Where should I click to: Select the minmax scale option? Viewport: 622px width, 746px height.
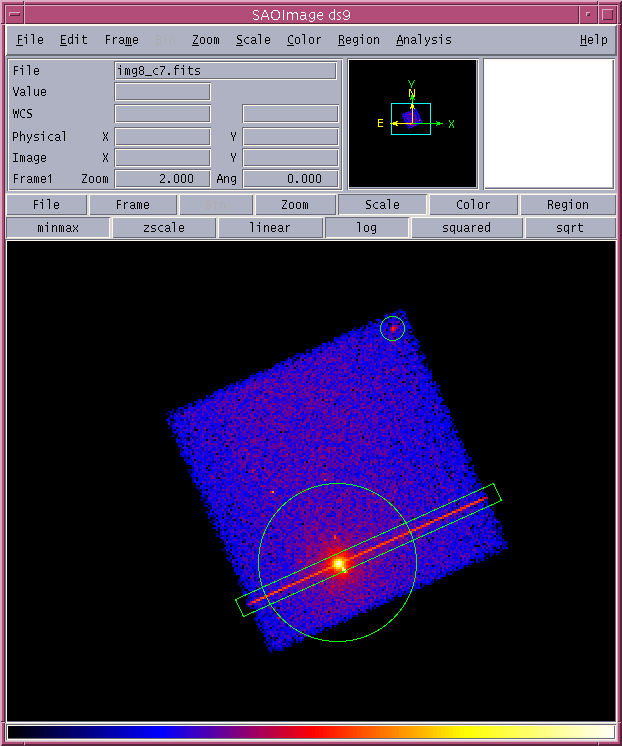point(58,228)
